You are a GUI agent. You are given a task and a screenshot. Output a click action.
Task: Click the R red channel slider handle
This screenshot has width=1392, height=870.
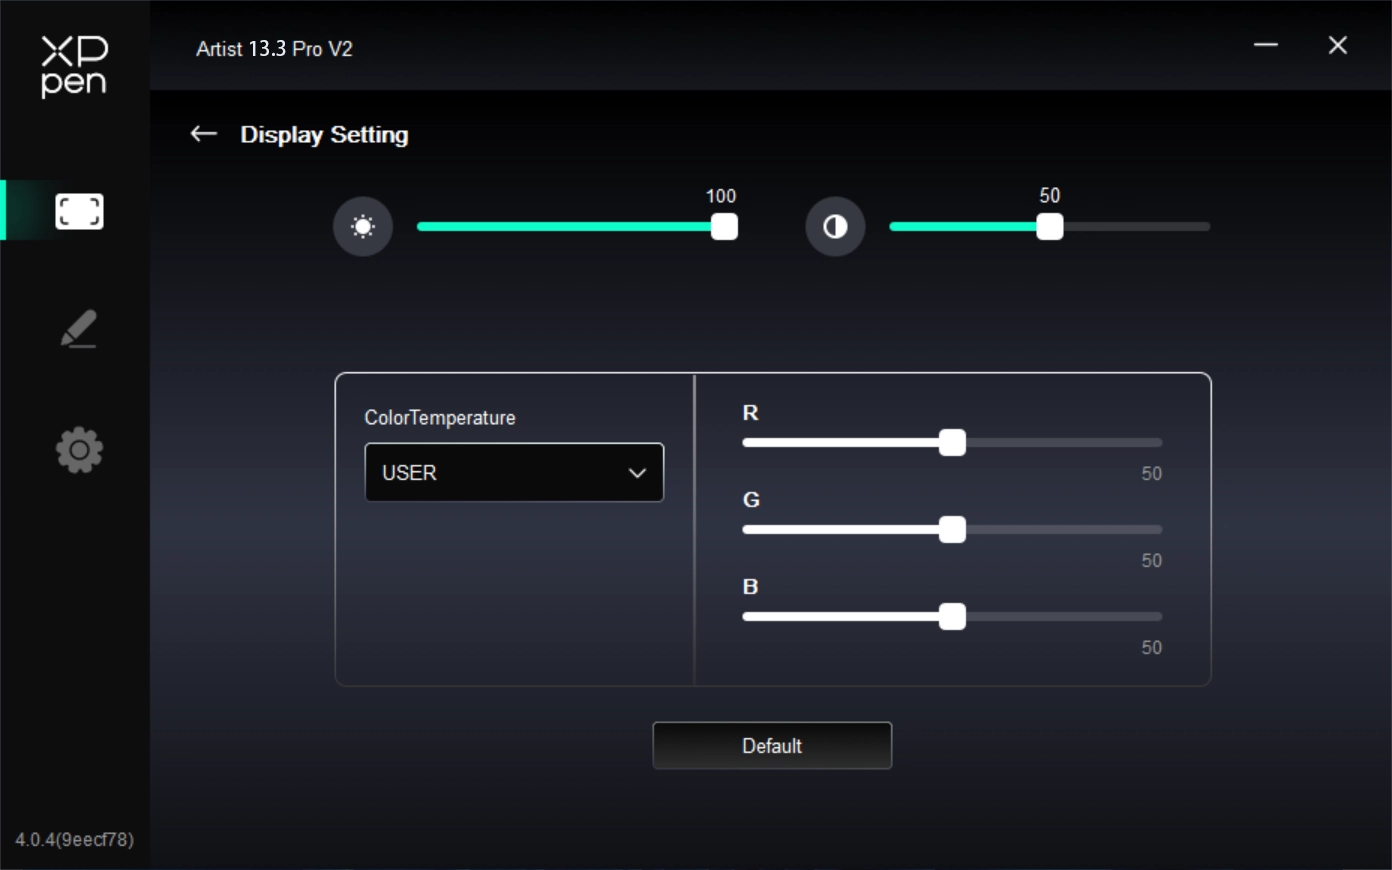tap(952, 443)
